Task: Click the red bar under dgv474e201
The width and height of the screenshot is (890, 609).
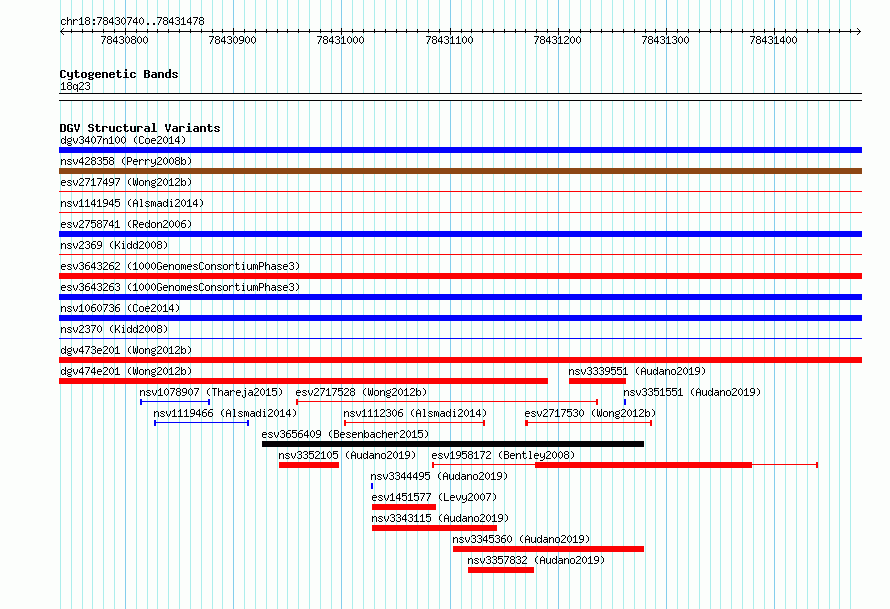Action: 303,381
